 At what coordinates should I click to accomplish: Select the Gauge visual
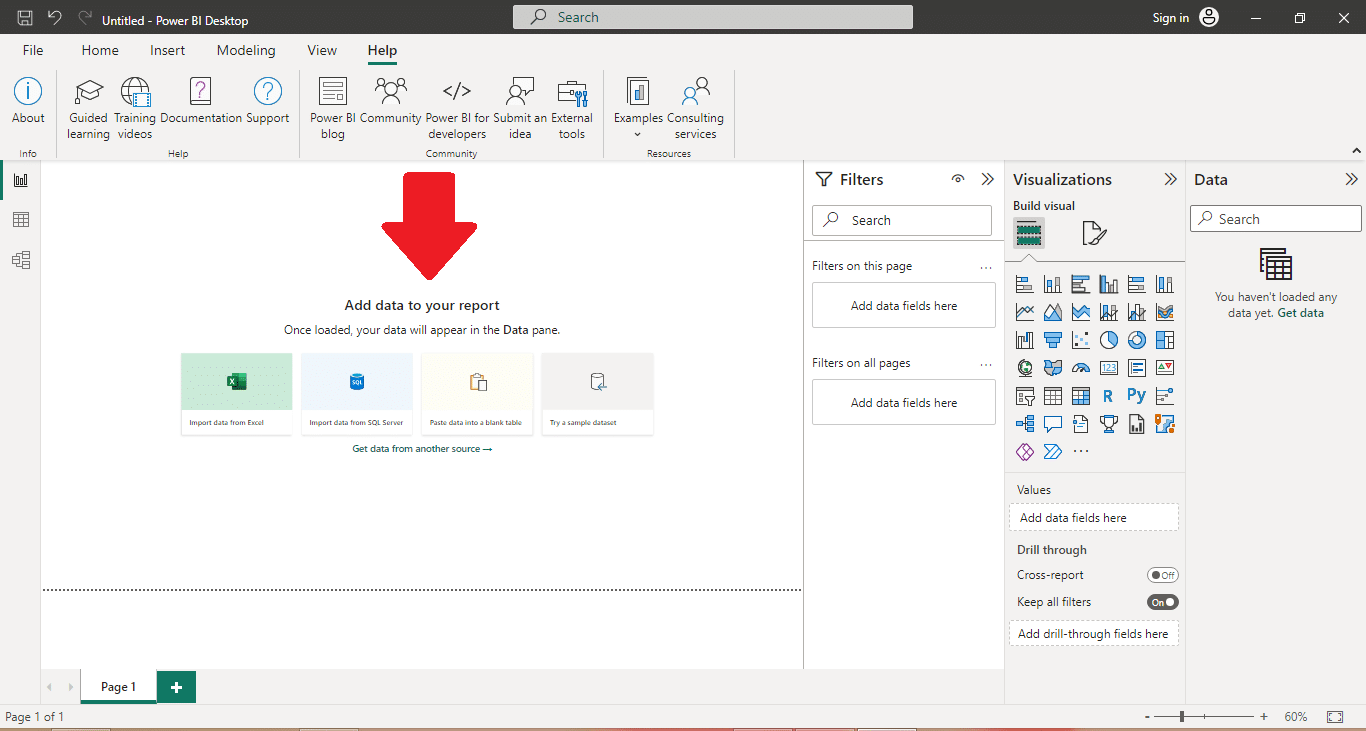tap(1080, 368)
